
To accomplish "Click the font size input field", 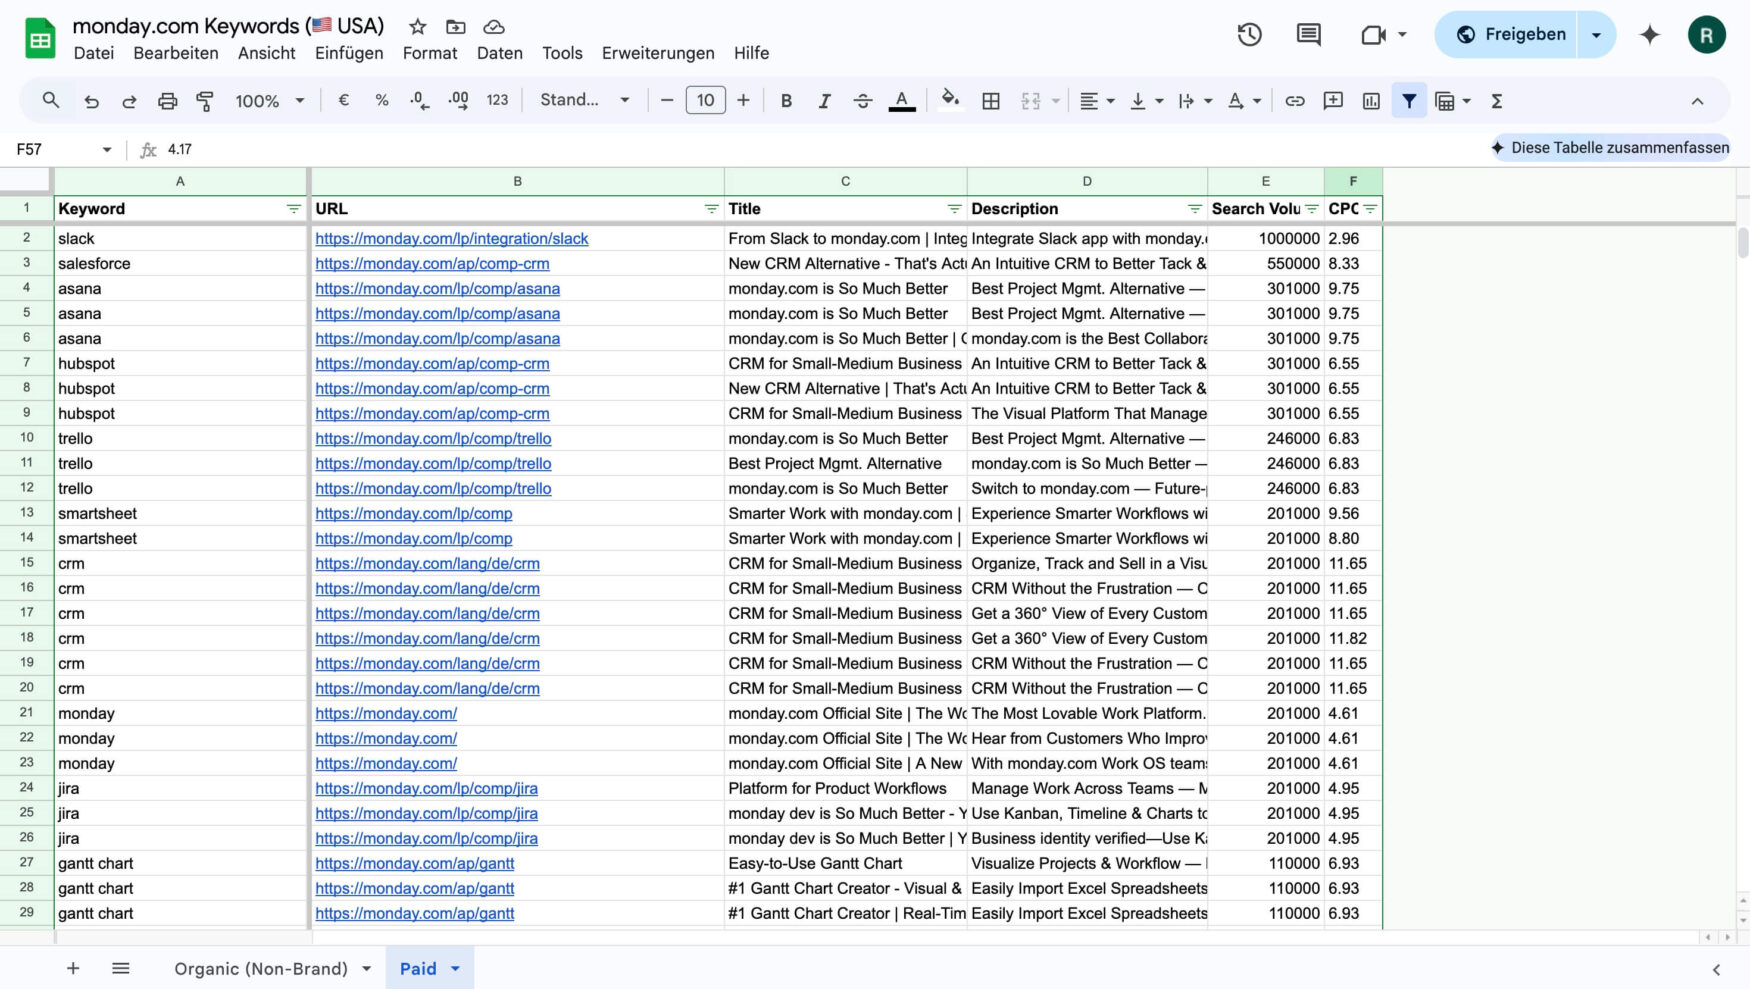I will tap(705, 101).
